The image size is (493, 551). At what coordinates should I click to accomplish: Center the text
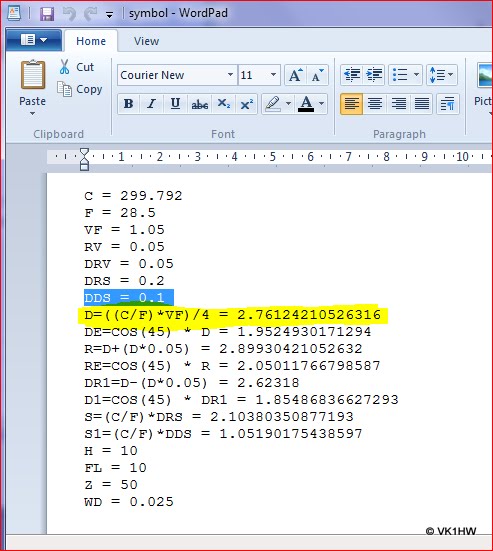click(375, 104)
